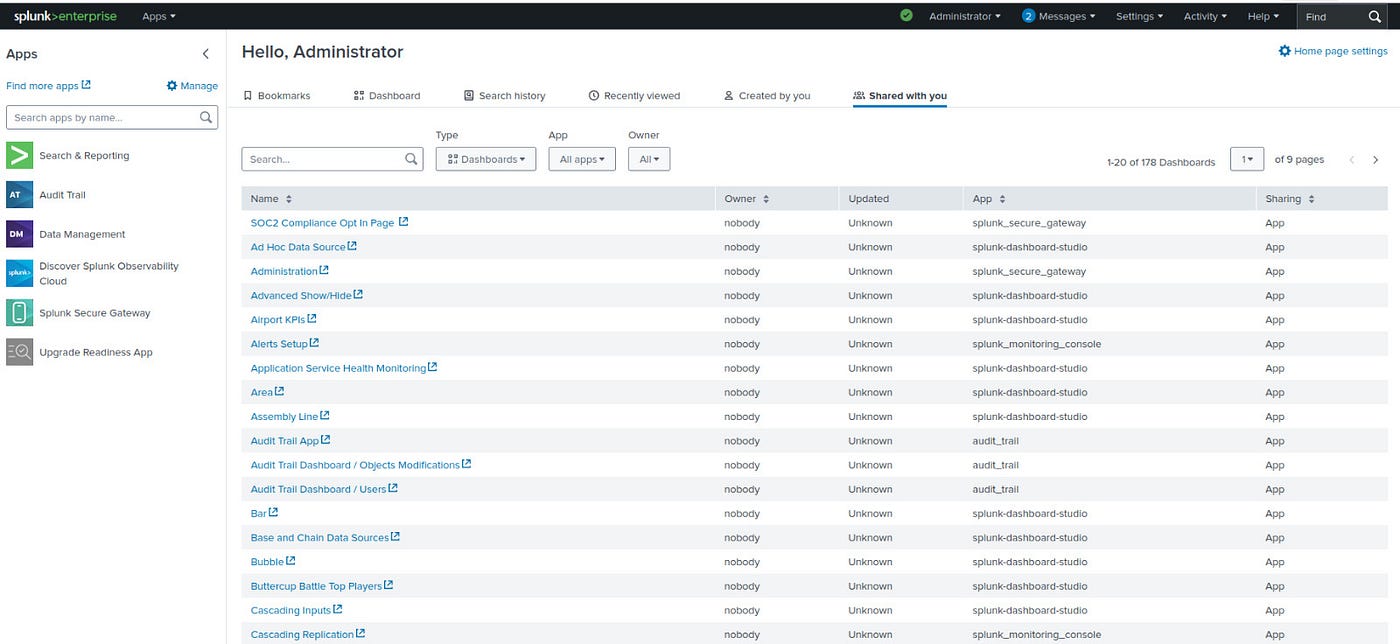Click the Splunk enterprise logo
The height and width of the screenshot is (644, 1400).
65,16
